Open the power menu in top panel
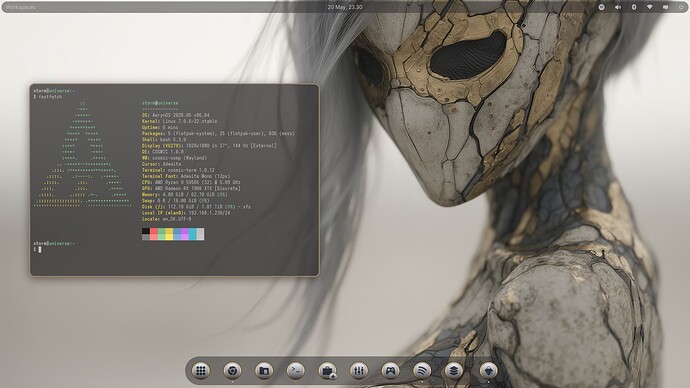 coord(681,7)
